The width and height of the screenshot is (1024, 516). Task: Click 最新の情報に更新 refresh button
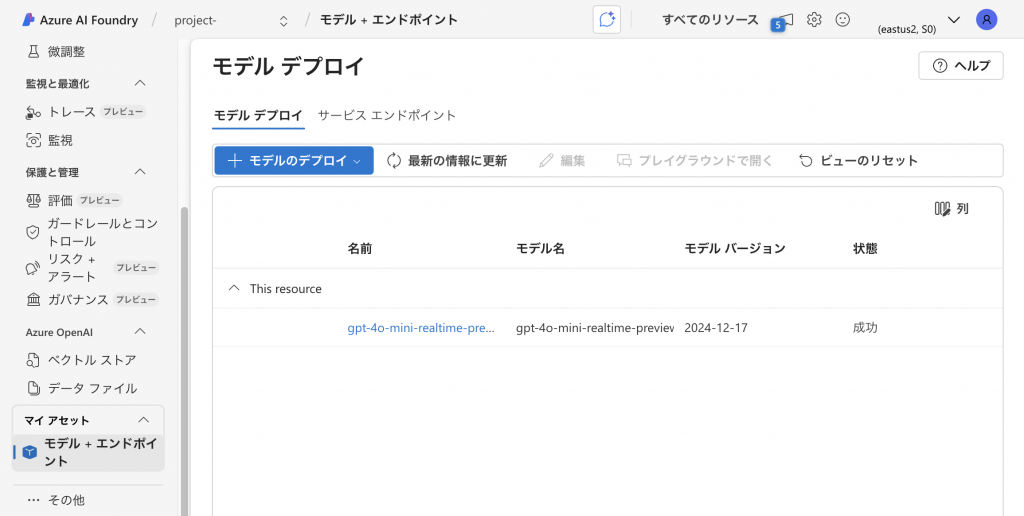point(447,161)
